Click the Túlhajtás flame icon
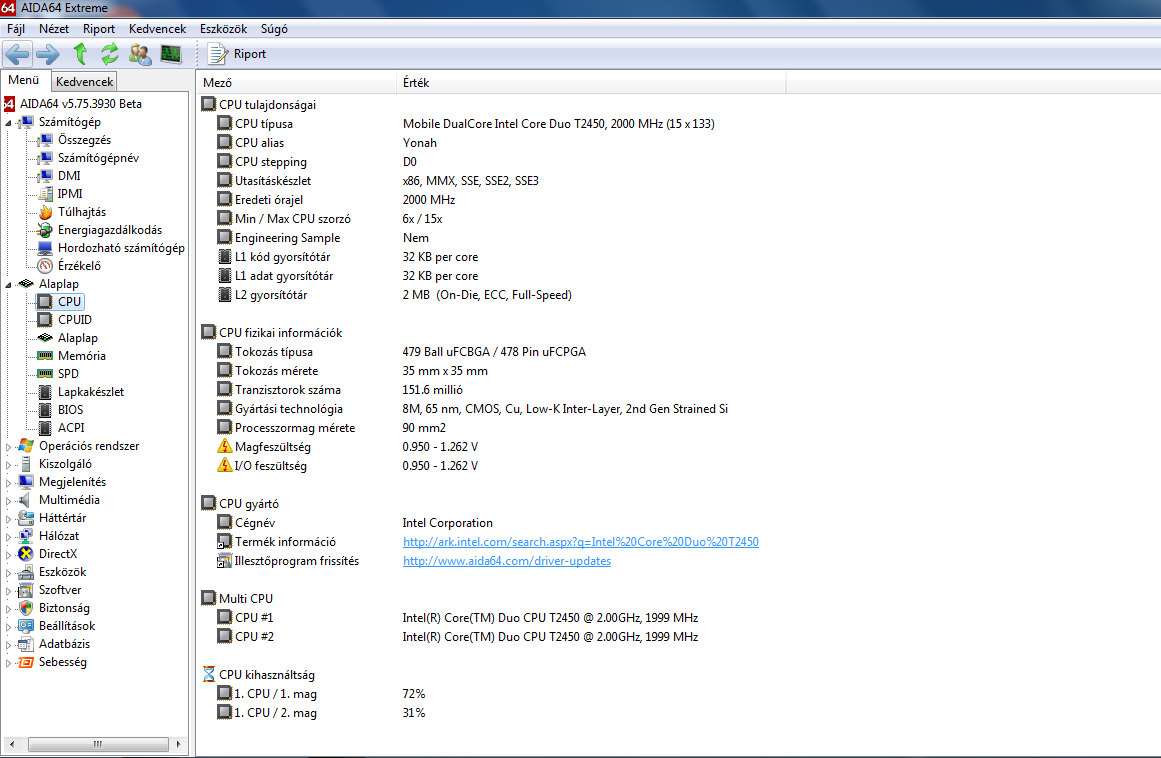The width and height of the screenshot is (1161, 758). [x=45, y=212]
